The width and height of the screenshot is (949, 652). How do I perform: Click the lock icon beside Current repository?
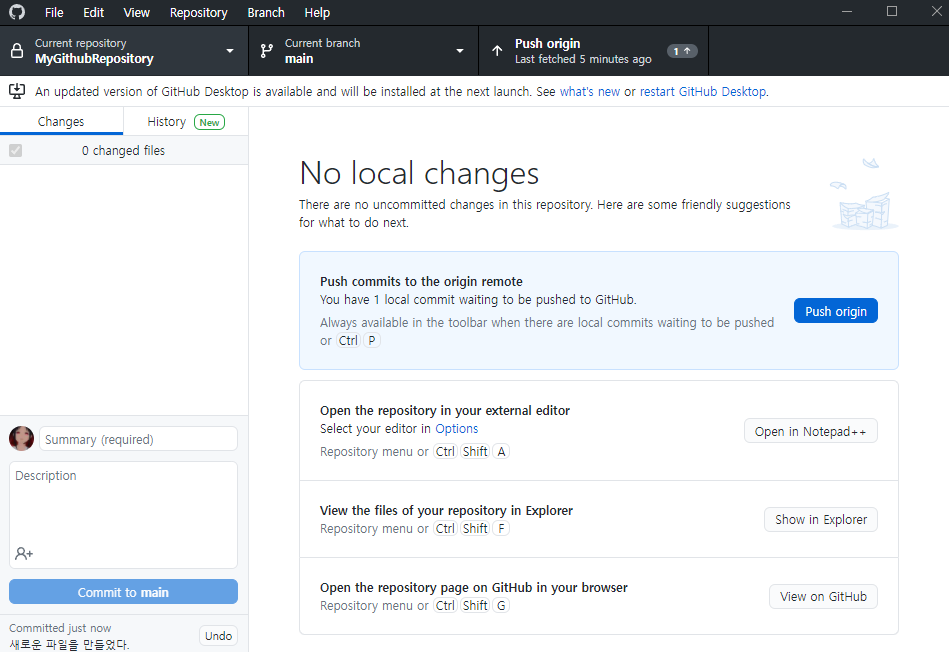point(17,51)
